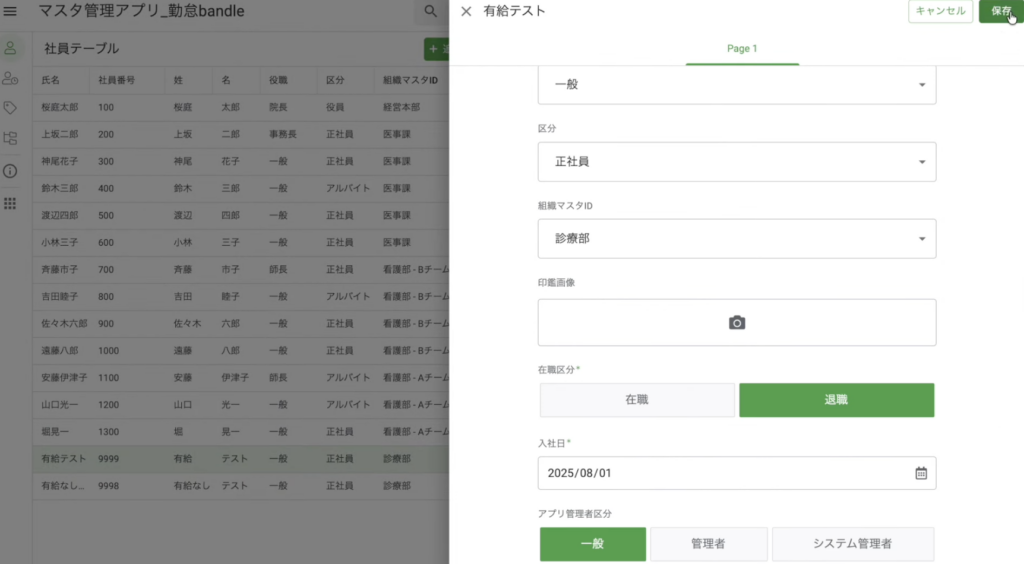
Task: Click the search magnifier icon
Action: [430, 11]
